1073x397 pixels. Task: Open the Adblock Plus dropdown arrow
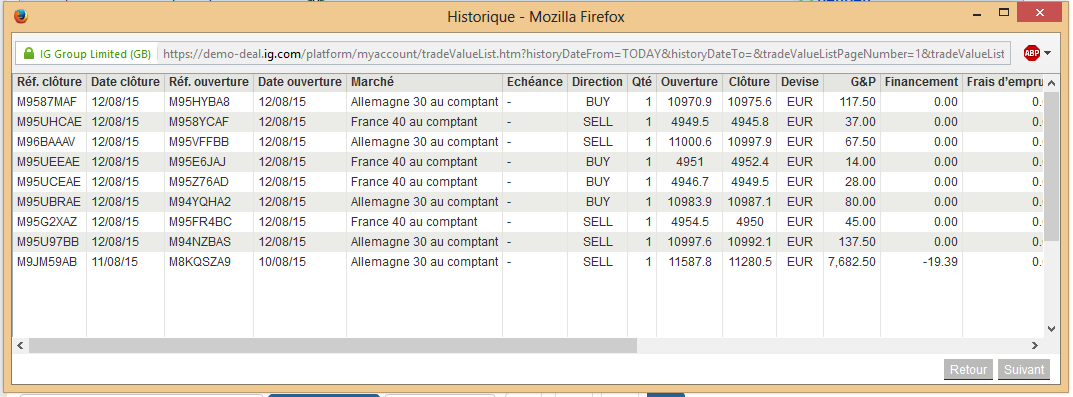tap(1047, 53)
